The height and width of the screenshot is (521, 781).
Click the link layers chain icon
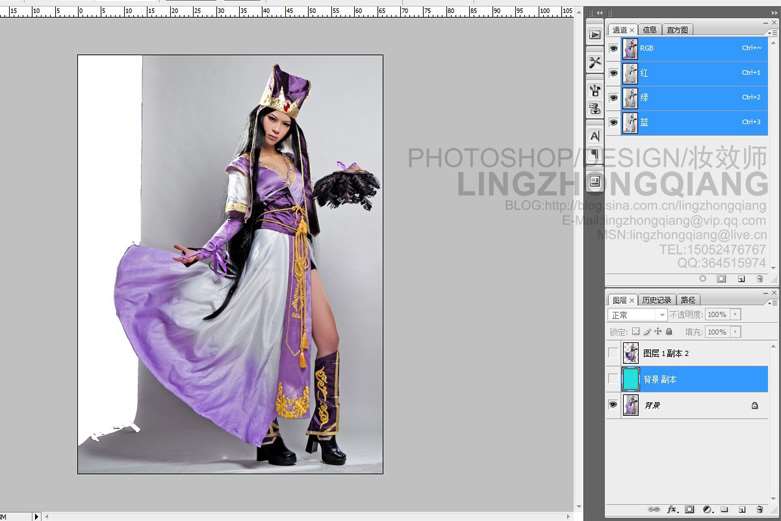click(654, 510)
